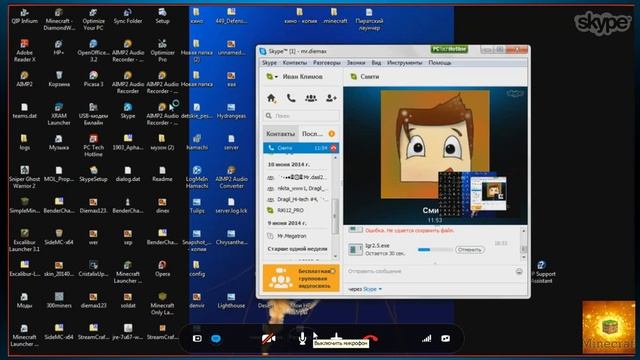
Task: Open the config folder on the desktop
Action: pyautogui.click(x=197, y=269)
